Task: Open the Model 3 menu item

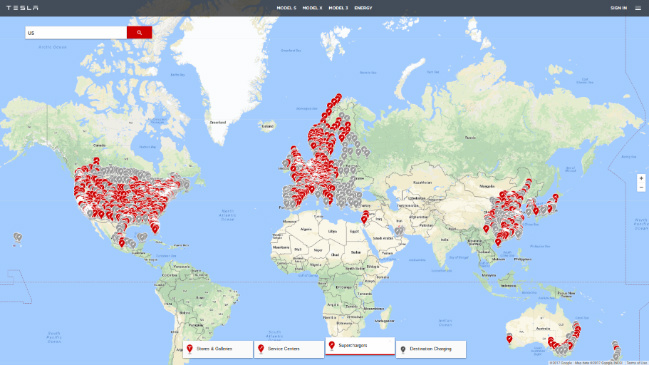Action: (x=338, y=8)
